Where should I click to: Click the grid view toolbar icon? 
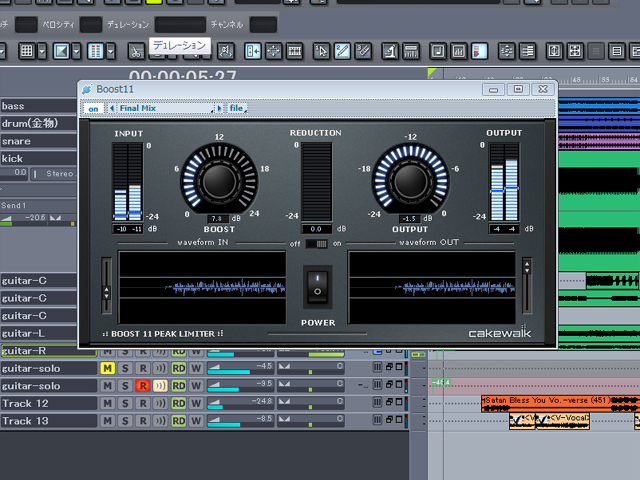click(27, 51)
